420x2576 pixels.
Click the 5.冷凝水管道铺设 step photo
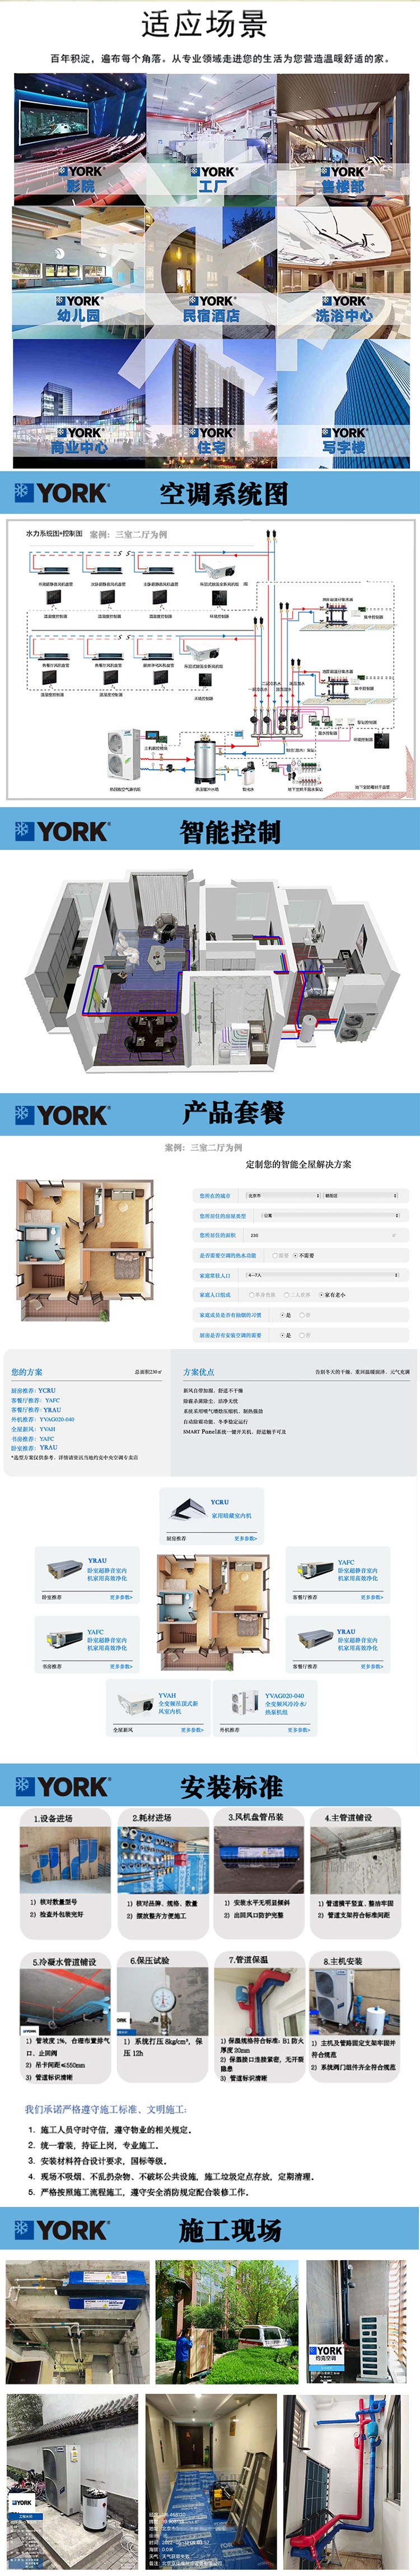[x=66, y=2003]
